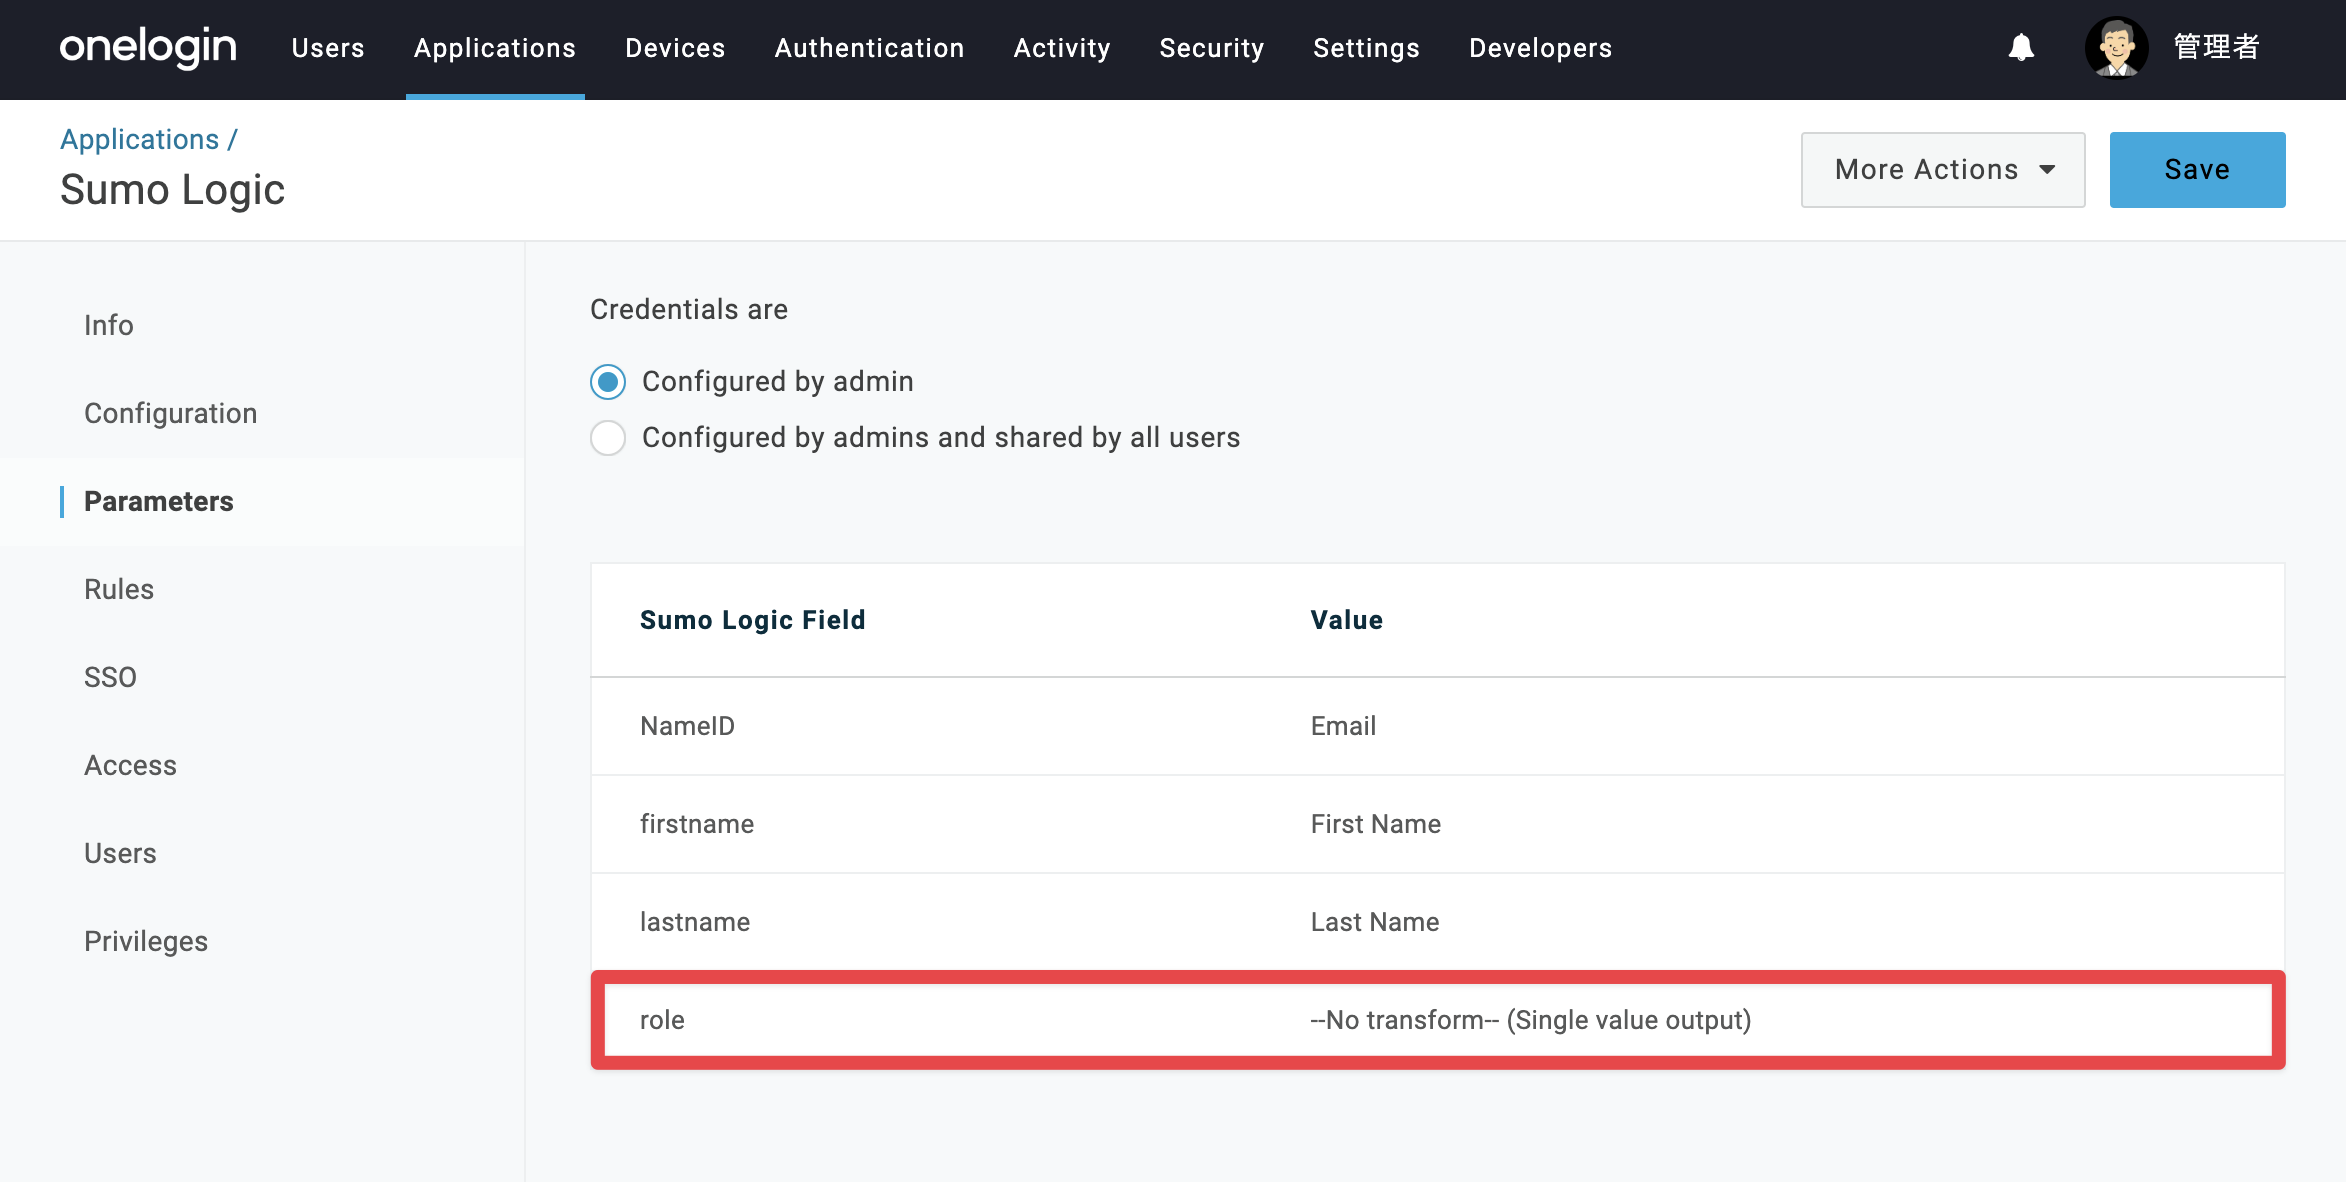Viewport: 2346px width, 1182px height.
Task: Open the Users menu in top navigation
Action: (328, 48)
